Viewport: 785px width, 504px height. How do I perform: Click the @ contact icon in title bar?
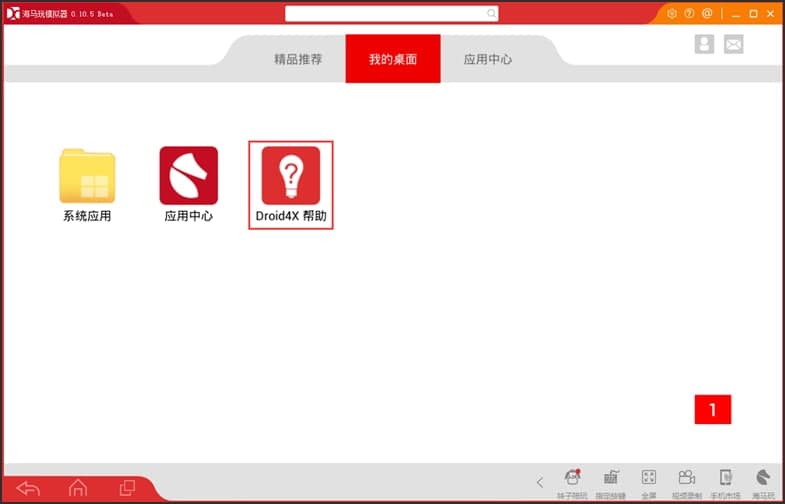(707, 14)
